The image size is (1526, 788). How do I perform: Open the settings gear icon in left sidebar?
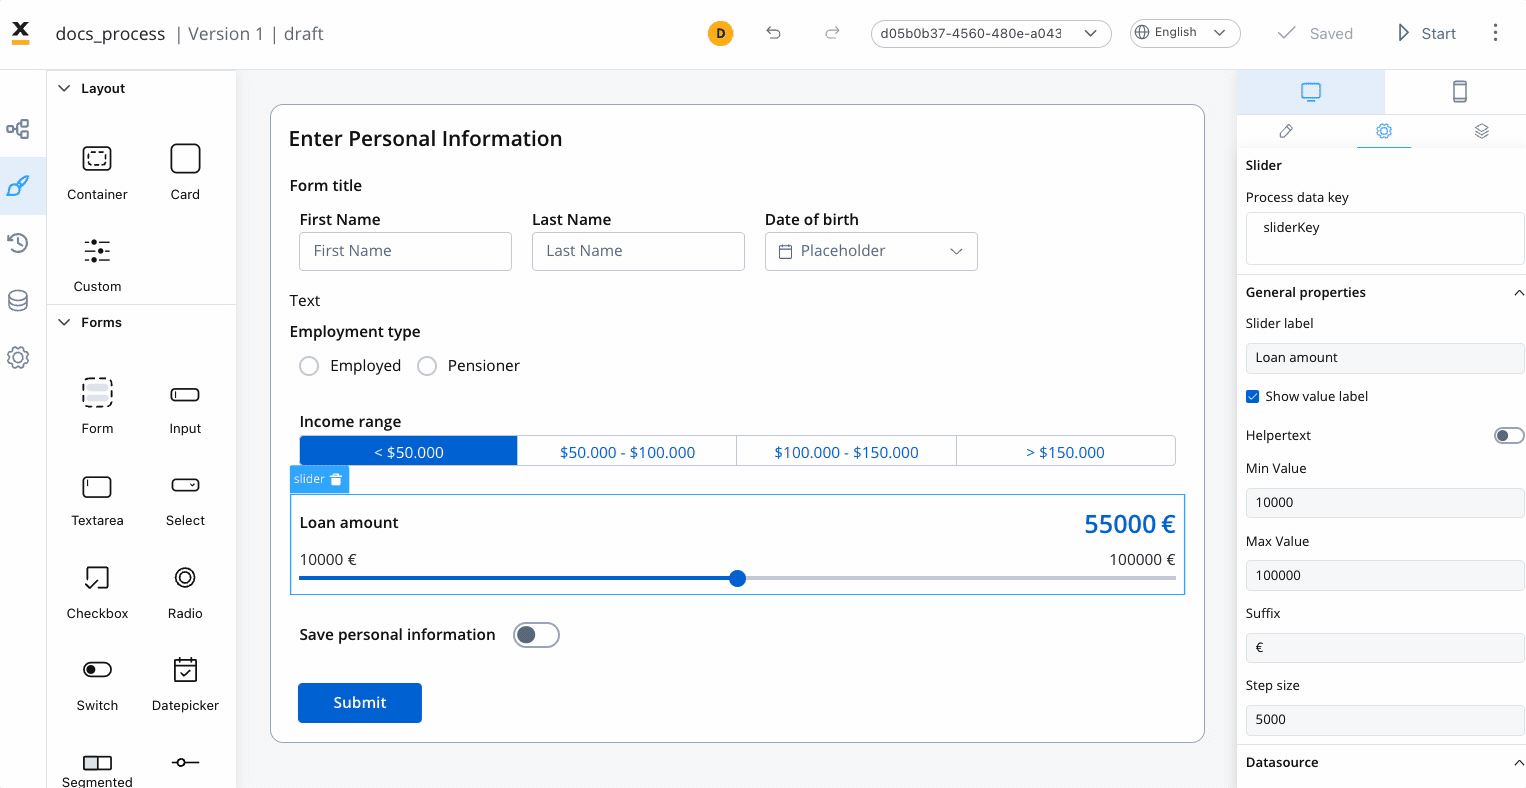pos(18,358)
